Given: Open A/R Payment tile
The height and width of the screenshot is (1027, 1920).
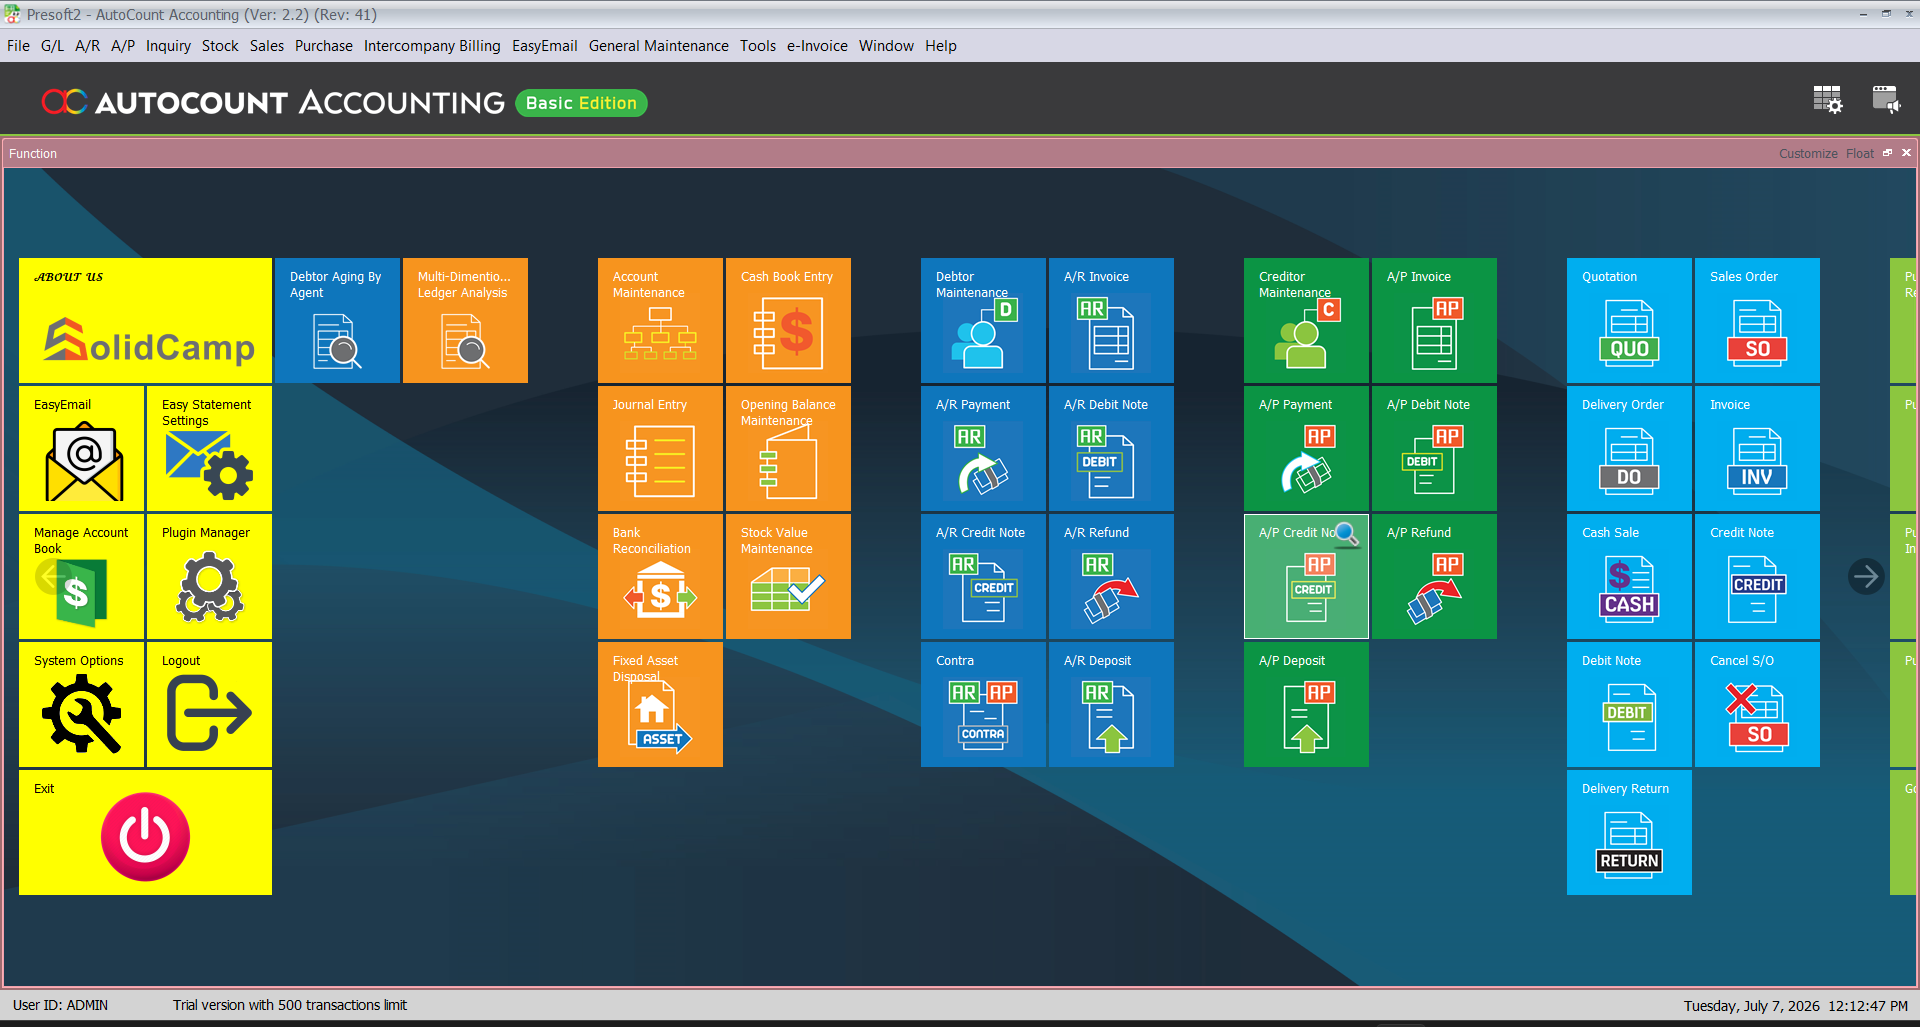Looking at the screenshot, I should (983, 448).
